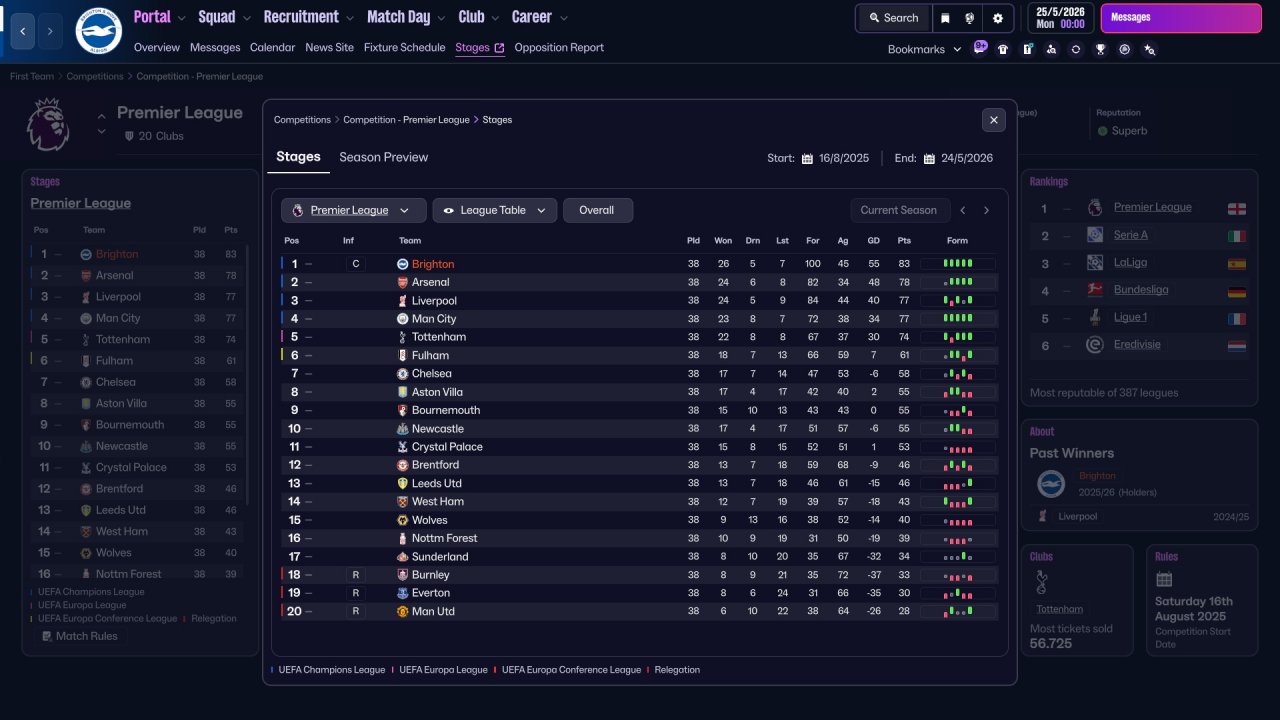
Task: Open the bookmark icon next to Search
Action: [946, 18]
